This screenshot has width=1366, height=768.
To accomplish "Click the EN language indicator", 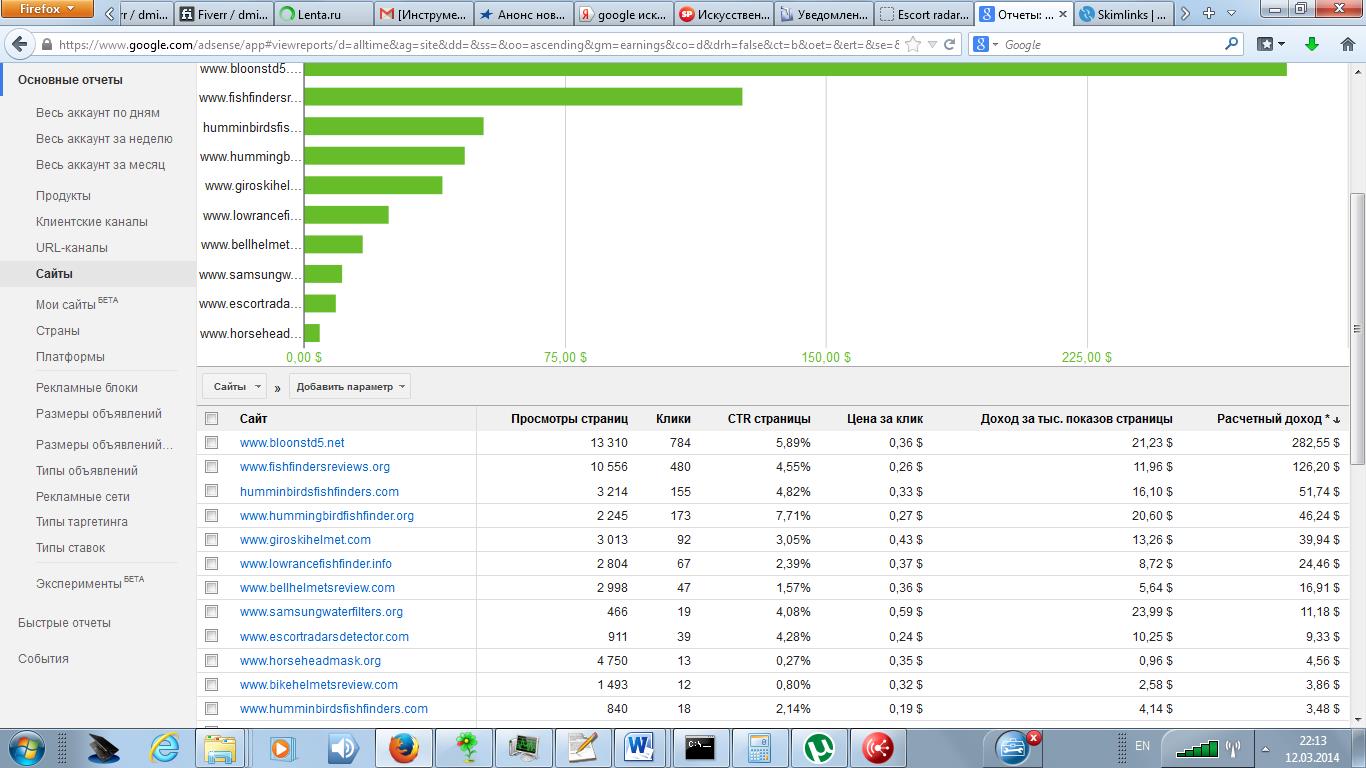I will point(1143,746).
